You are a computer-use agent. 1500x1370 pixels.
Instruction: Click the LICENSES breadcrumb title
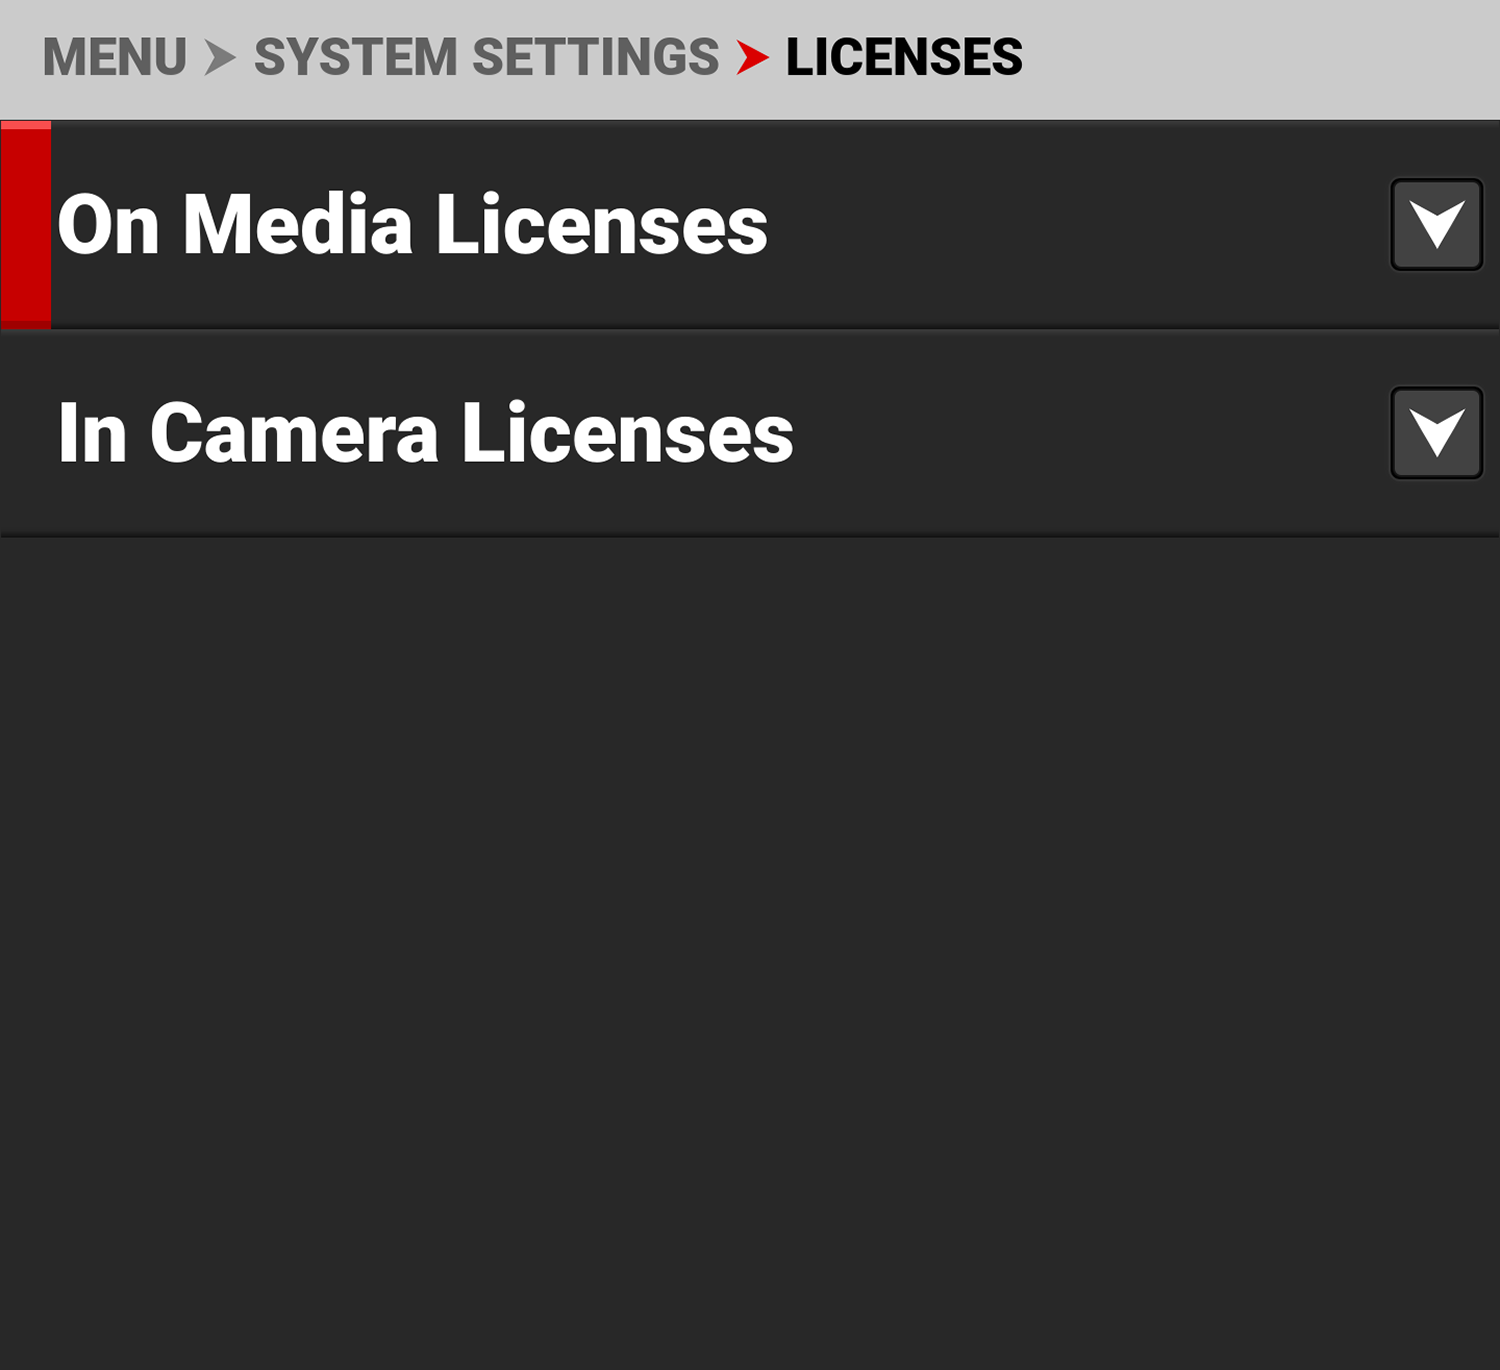[904, 57]
